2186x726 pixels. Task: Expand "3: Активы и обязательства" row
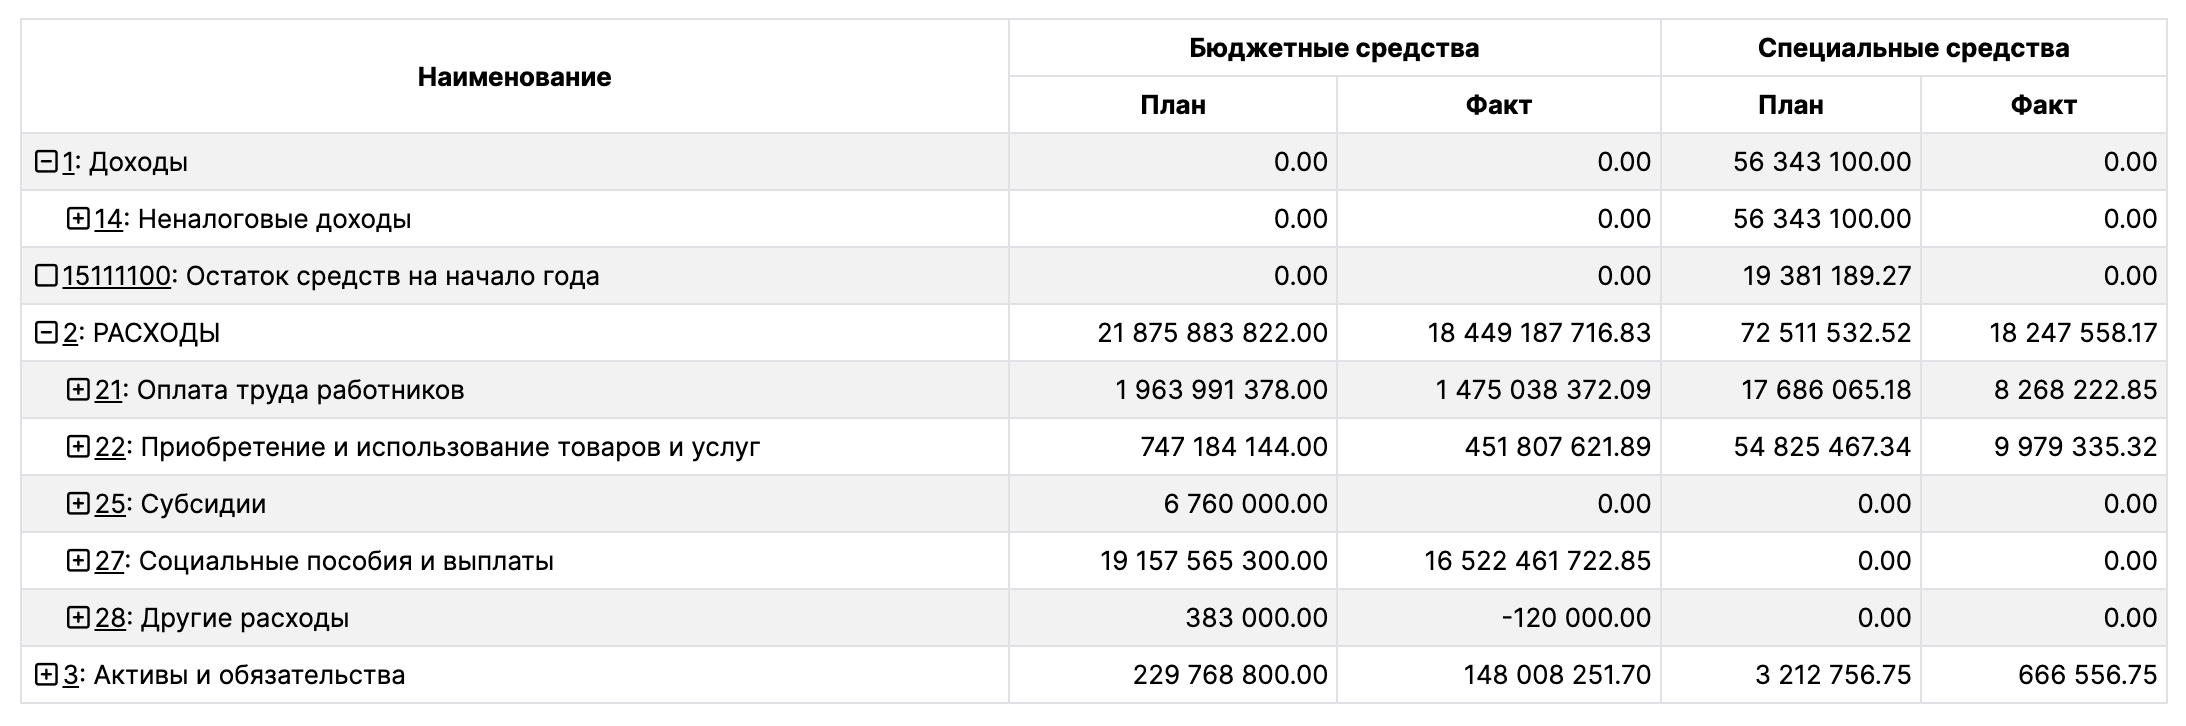click(x=46, y=675)
